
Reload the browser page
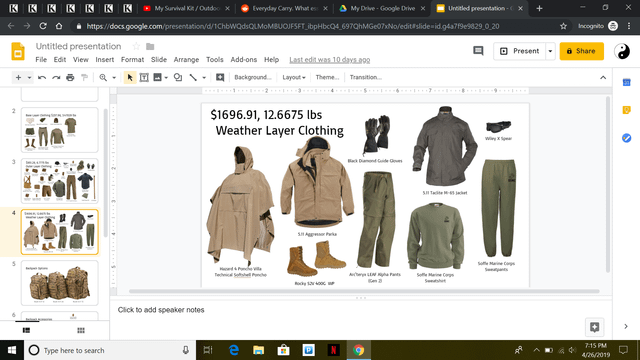click(43, 26)
